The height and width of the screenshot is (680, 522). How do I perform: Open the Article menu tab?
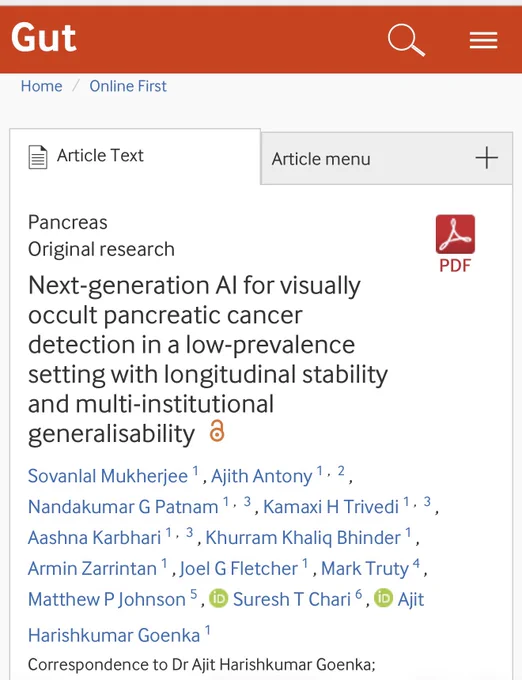[387, 158]
